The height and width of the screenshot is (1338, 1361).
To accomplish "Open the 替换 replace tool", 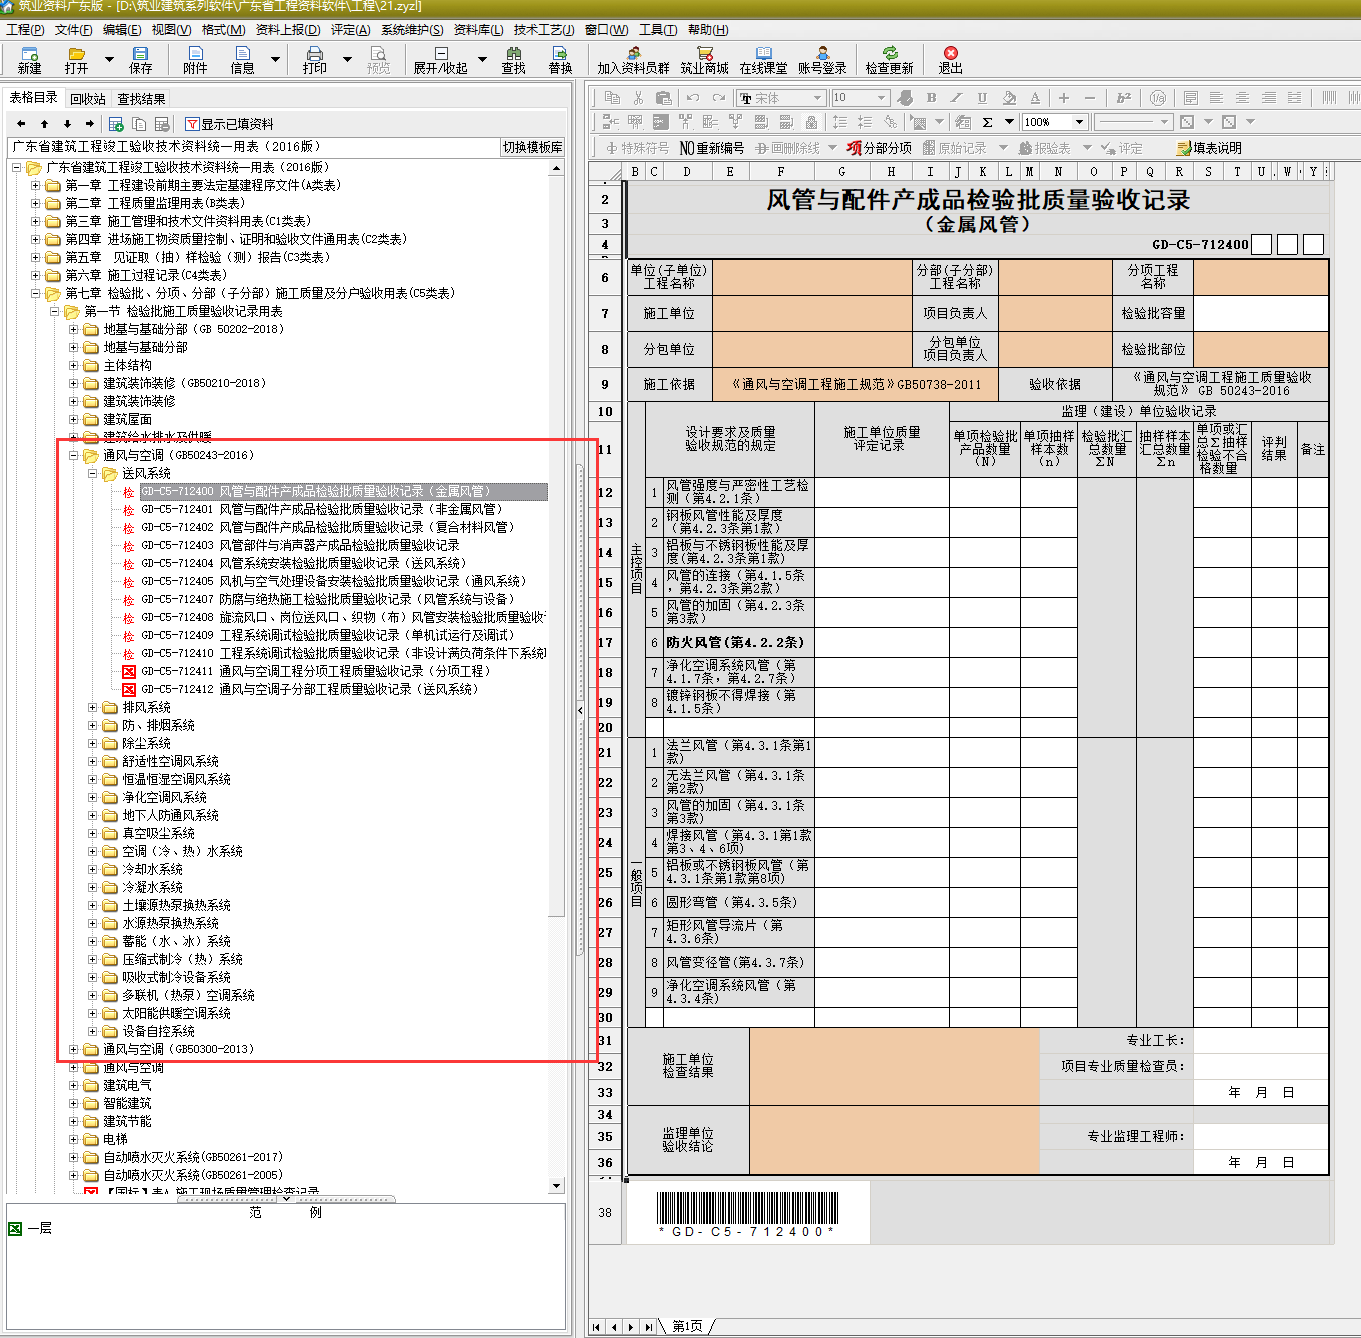I will coord(560,60).
